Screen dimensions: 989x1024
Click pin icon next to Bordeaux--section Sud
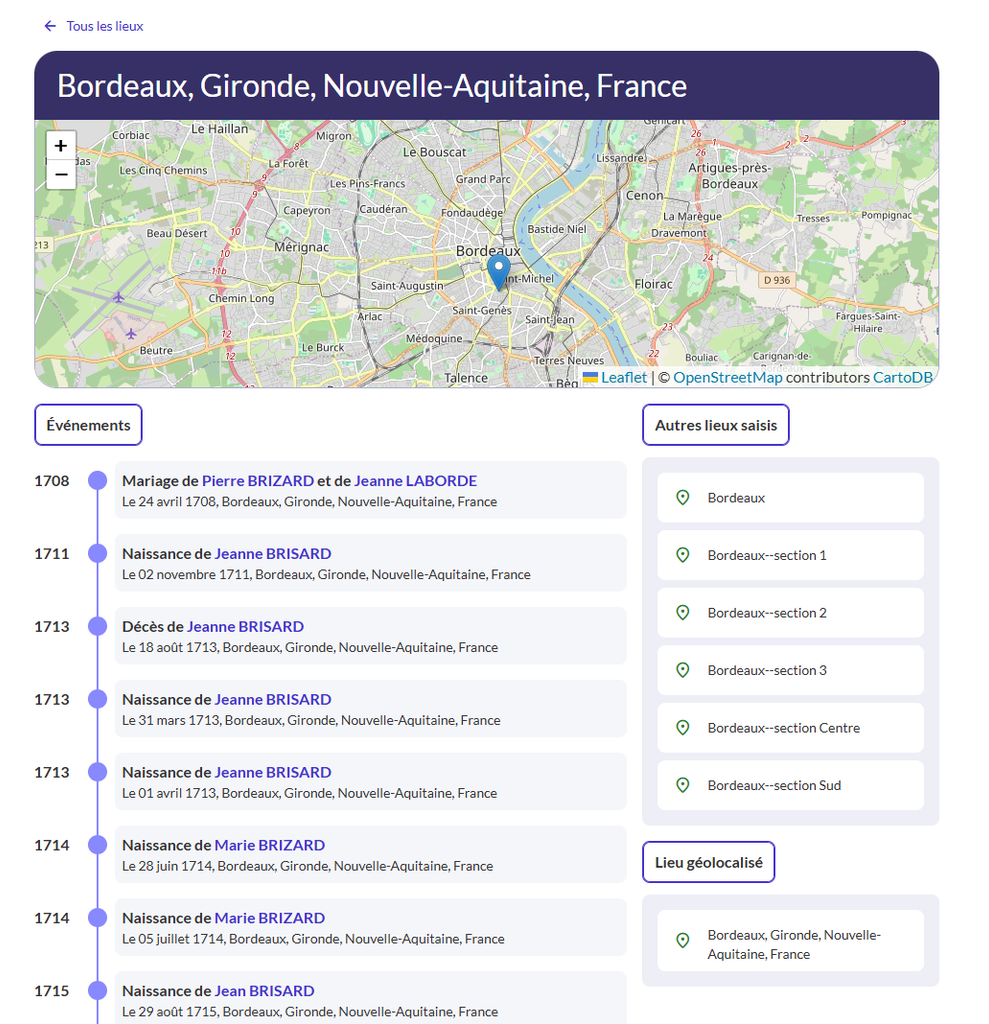click(683, 785)
